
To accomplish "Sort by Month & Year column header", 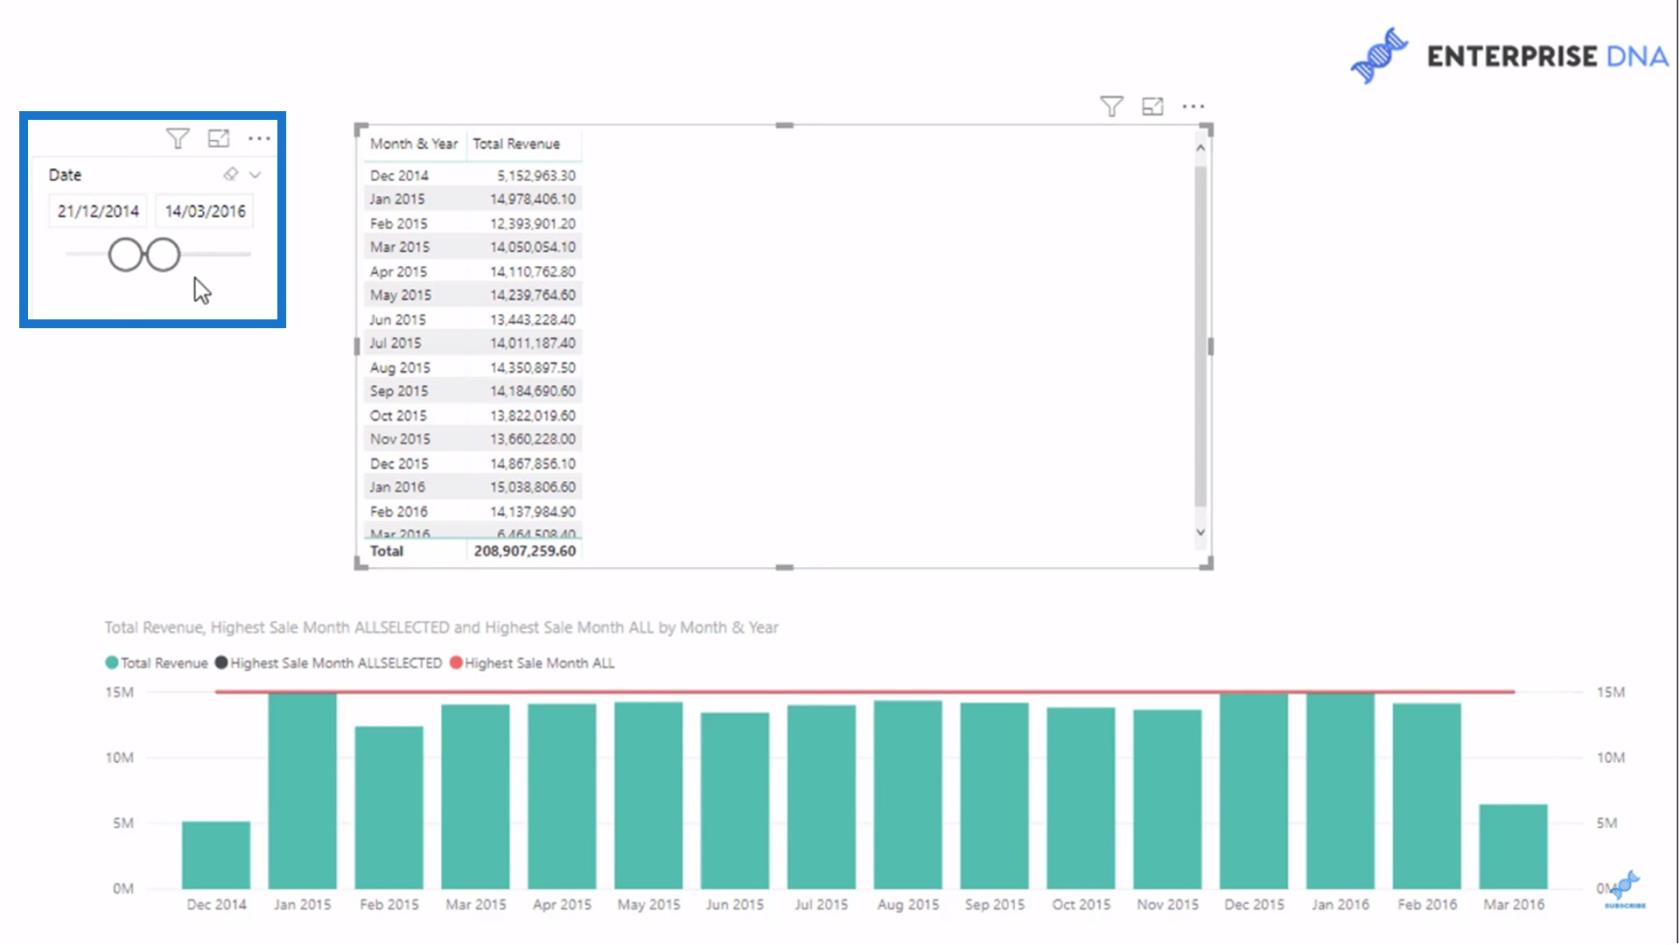I will tap(414, 144).
